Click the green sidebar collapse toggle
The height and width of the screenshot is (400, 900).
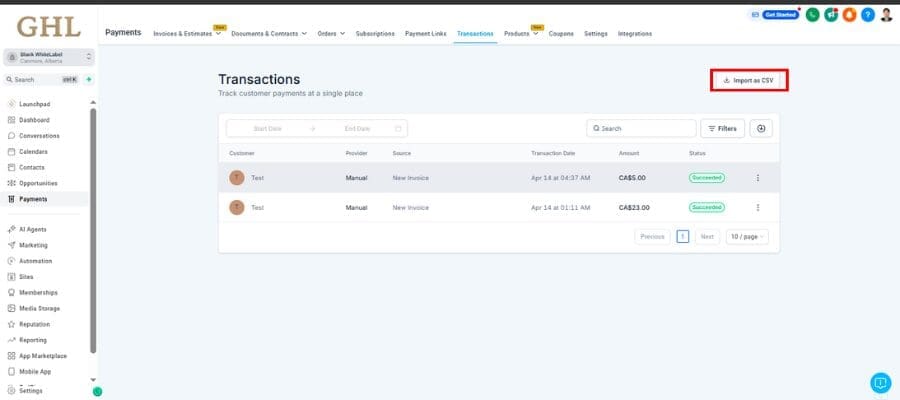[98, 392]
